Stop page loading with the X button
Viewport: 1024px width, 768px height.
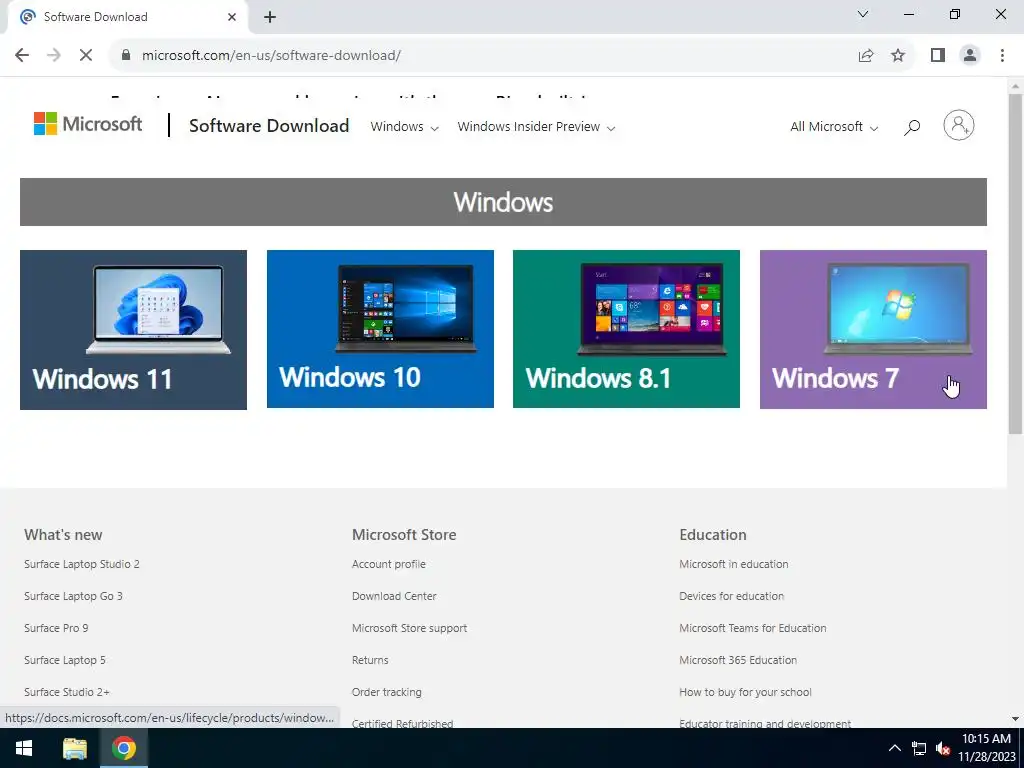pyautogui.click(x=86, y=56)
